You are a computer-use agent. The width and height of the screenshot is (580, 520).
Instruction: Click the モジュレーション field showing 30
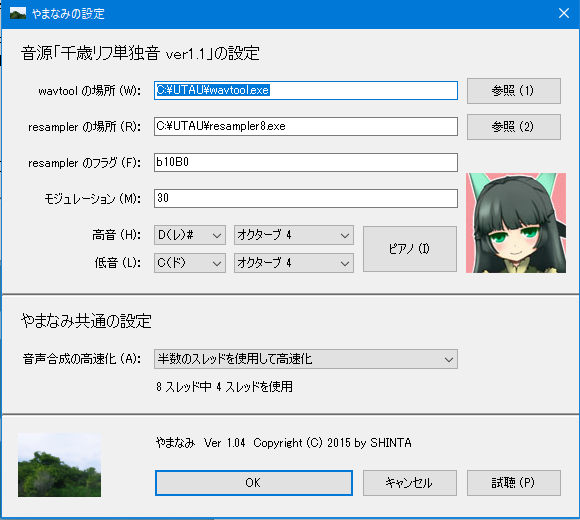306,199
